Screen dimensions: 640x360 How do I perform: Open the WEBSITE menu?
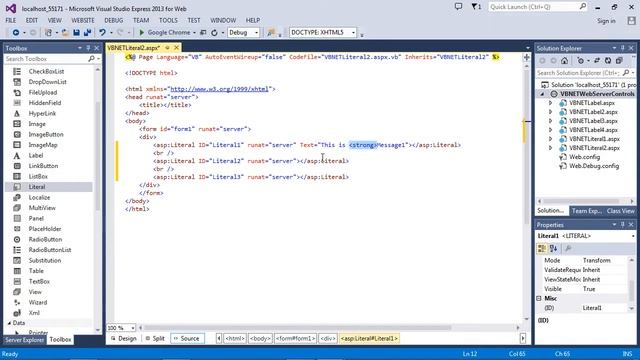pyautogui.click(x=83, y=20)
